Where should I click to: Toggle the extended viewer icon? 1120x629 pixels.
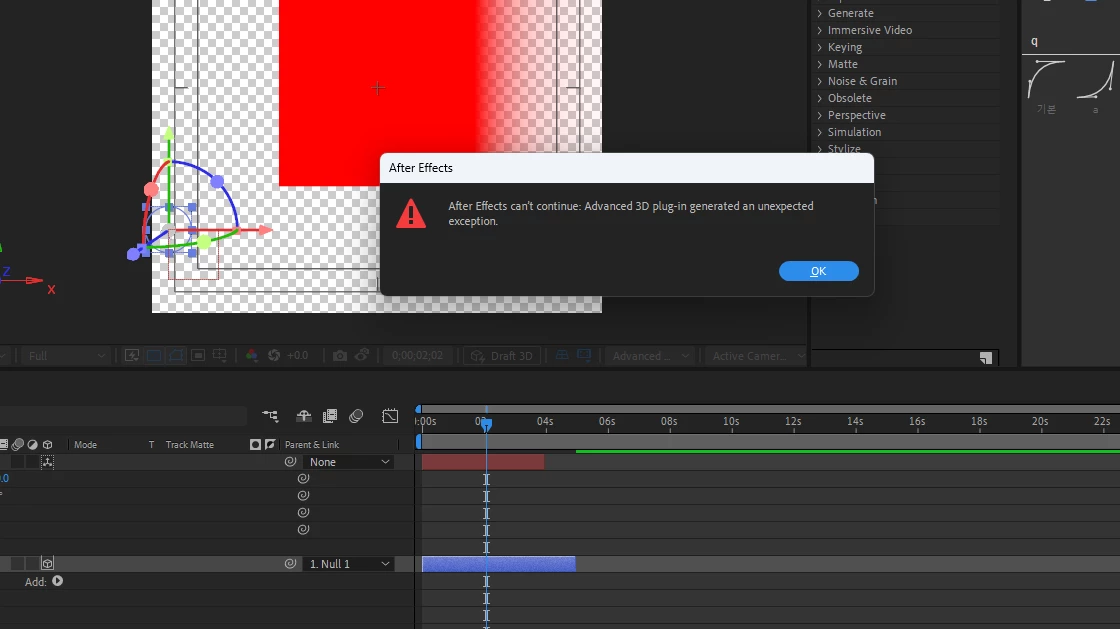click(584, 356)
